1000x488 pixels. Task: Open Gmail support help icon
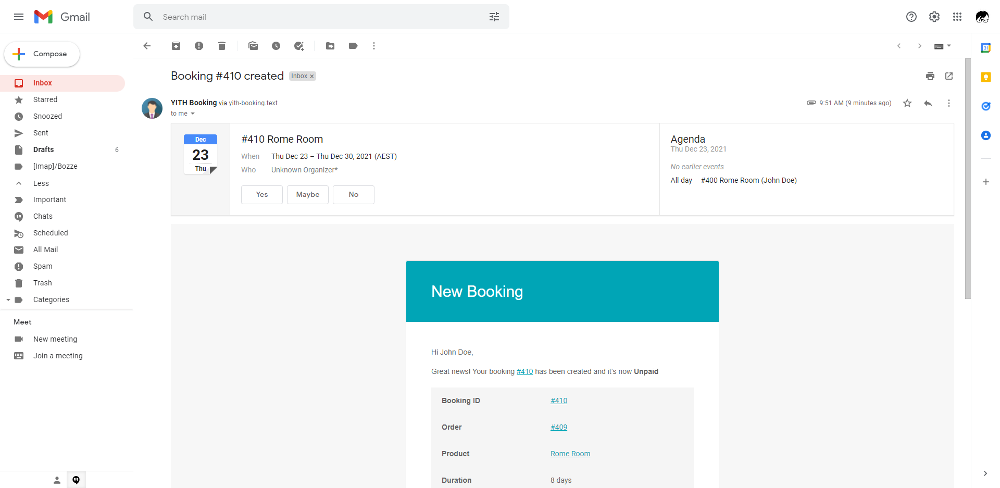911,17
